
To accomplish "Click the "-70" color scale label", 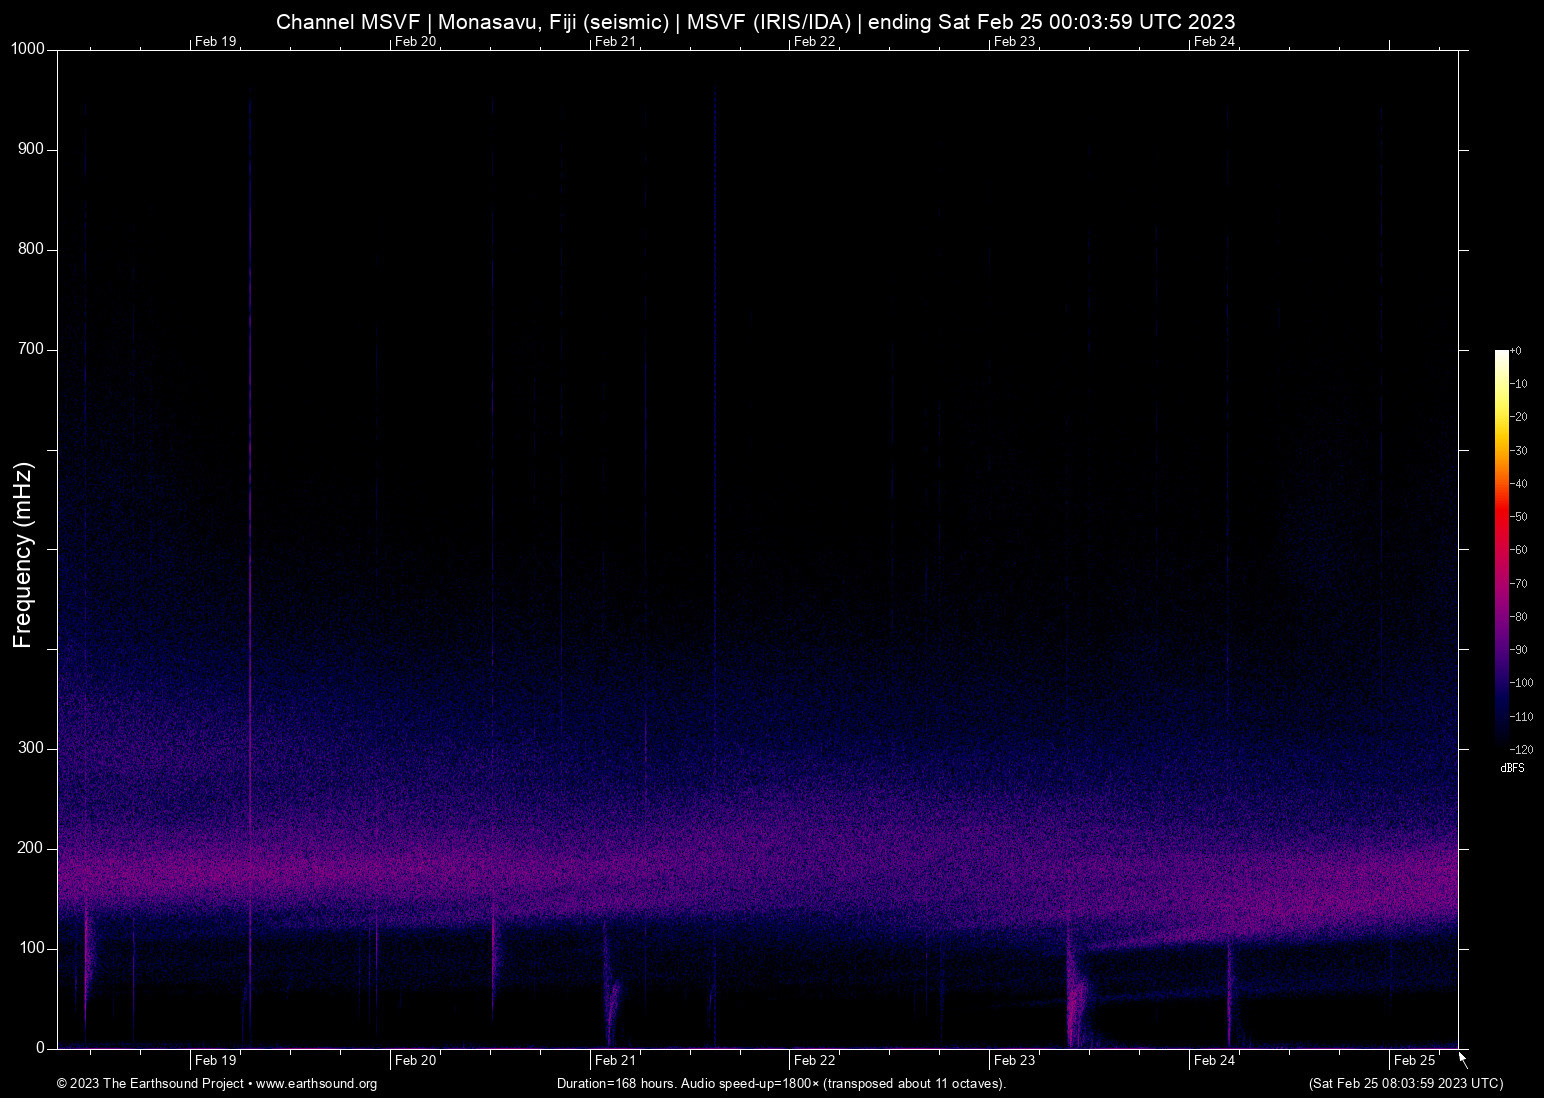I will tap(1519, 584).
